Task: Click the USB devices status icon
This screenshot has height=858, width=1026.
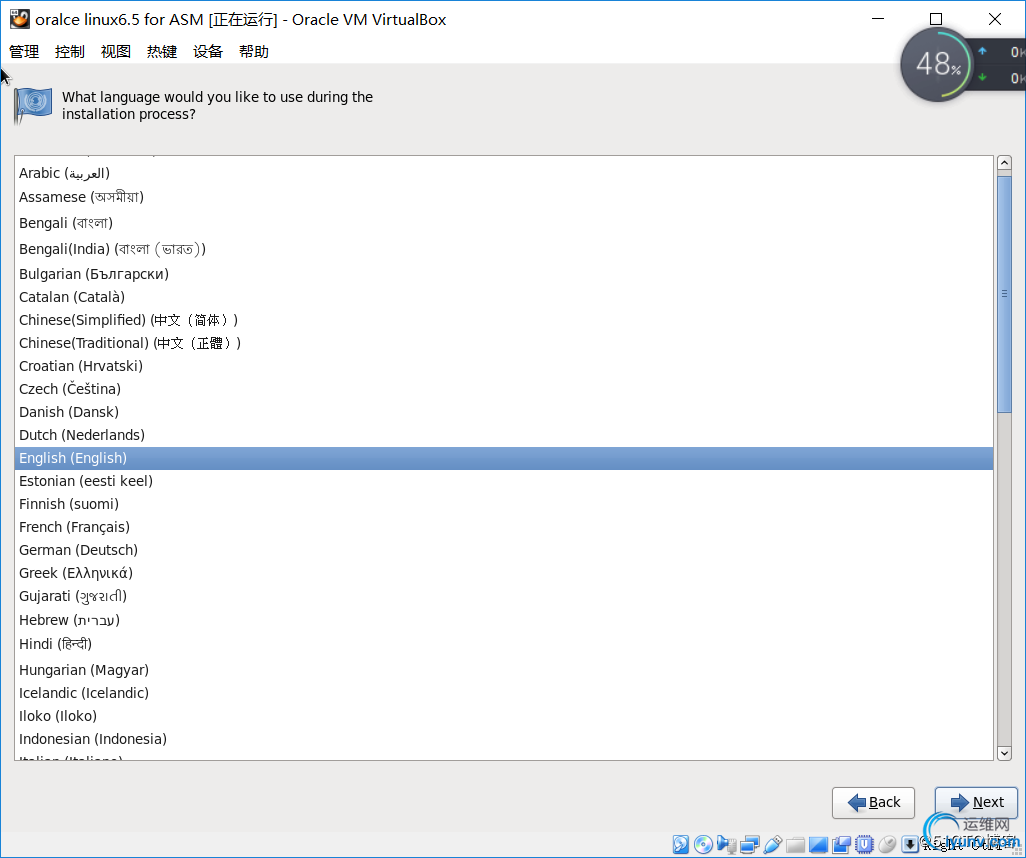Action: (x=773, y=844)
